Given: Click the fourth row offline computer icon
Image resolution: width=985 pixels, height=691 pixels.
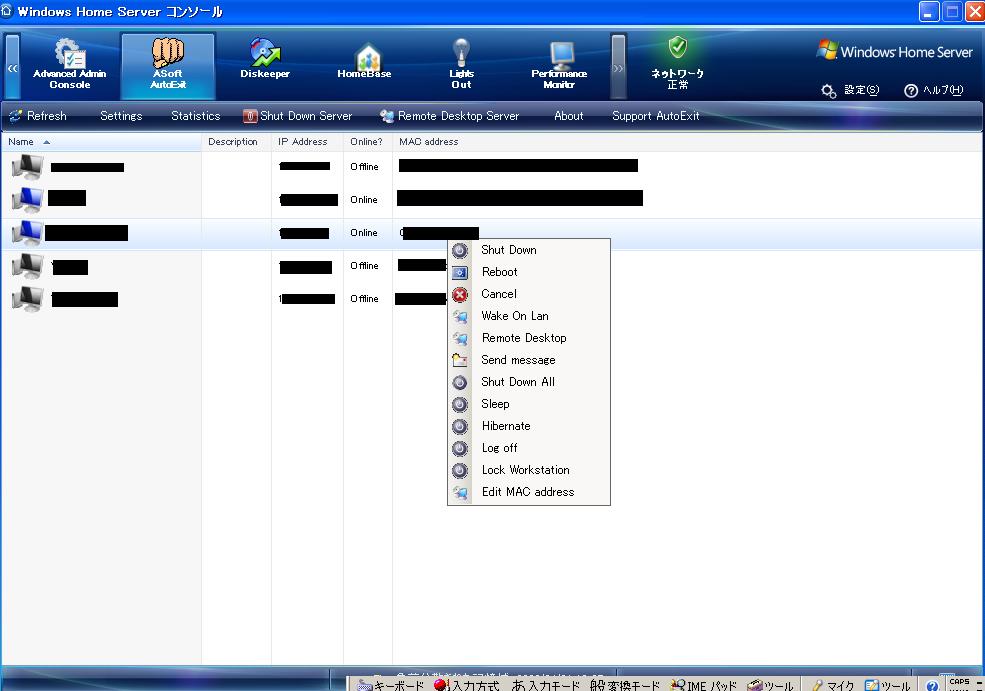Looking at the screenshot, I should coord(27,266).
